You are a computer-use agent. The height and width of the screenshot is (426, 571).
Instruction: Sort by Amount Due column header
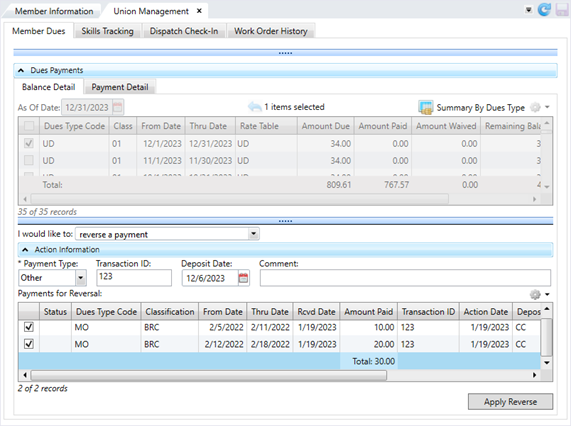(x=326, y=126)
